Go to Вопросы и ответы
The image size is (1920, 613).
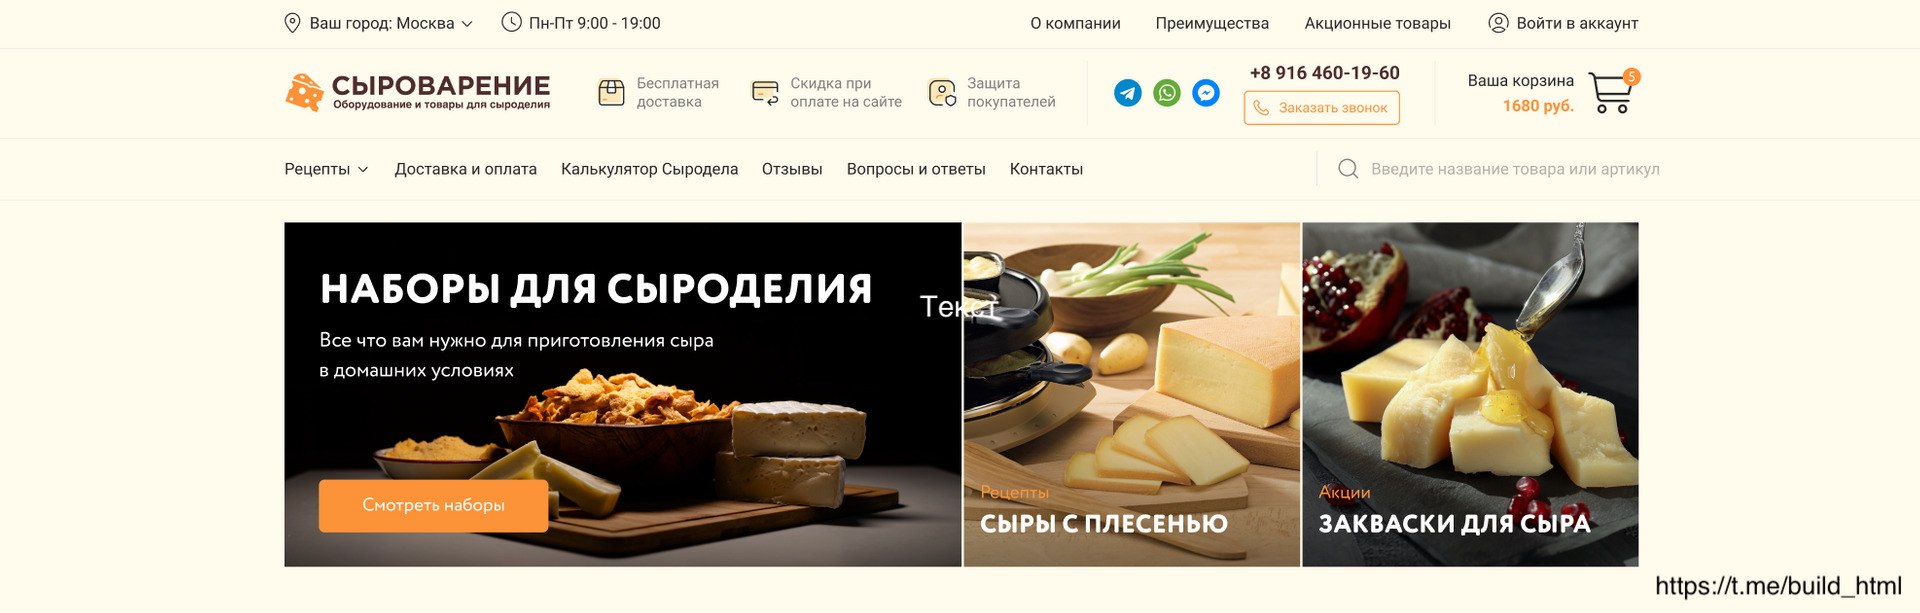(x=916, y=169)
